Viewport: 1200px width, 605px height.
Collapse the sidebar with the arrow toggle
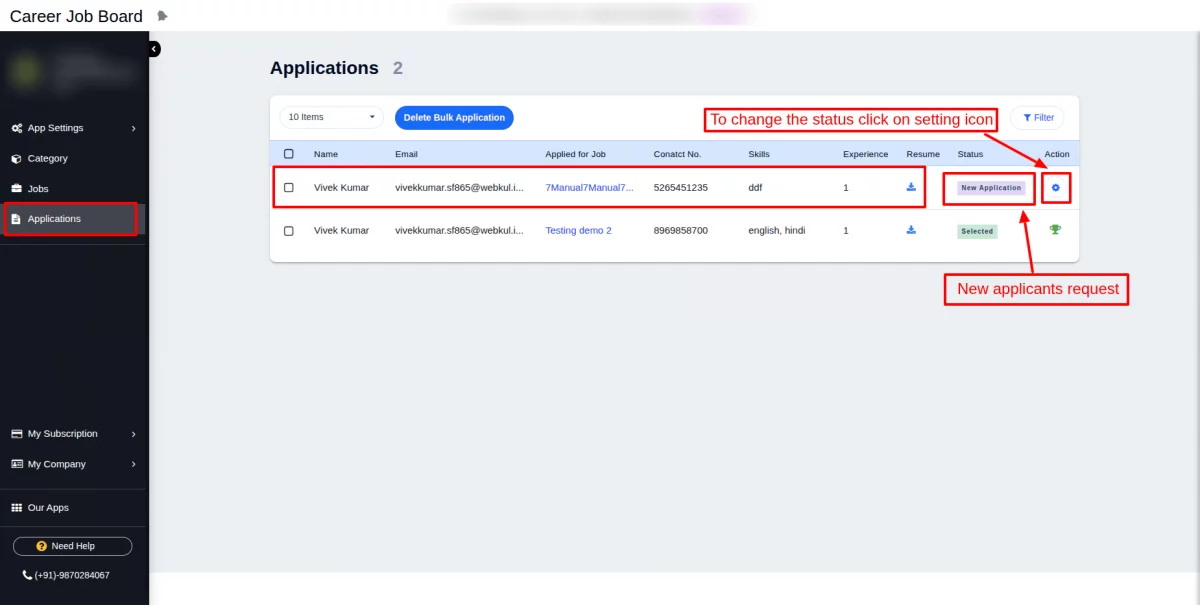pos(154,48)
